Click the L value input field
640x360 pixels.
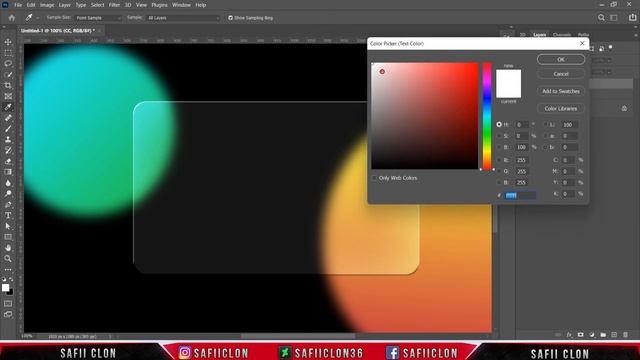coord(569,124)
